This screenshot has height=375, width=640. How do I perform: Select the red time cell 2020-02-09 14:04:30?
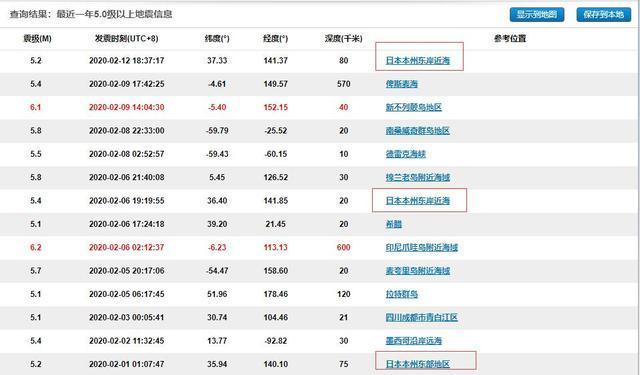pyautogui.click(x=127, y=107)
